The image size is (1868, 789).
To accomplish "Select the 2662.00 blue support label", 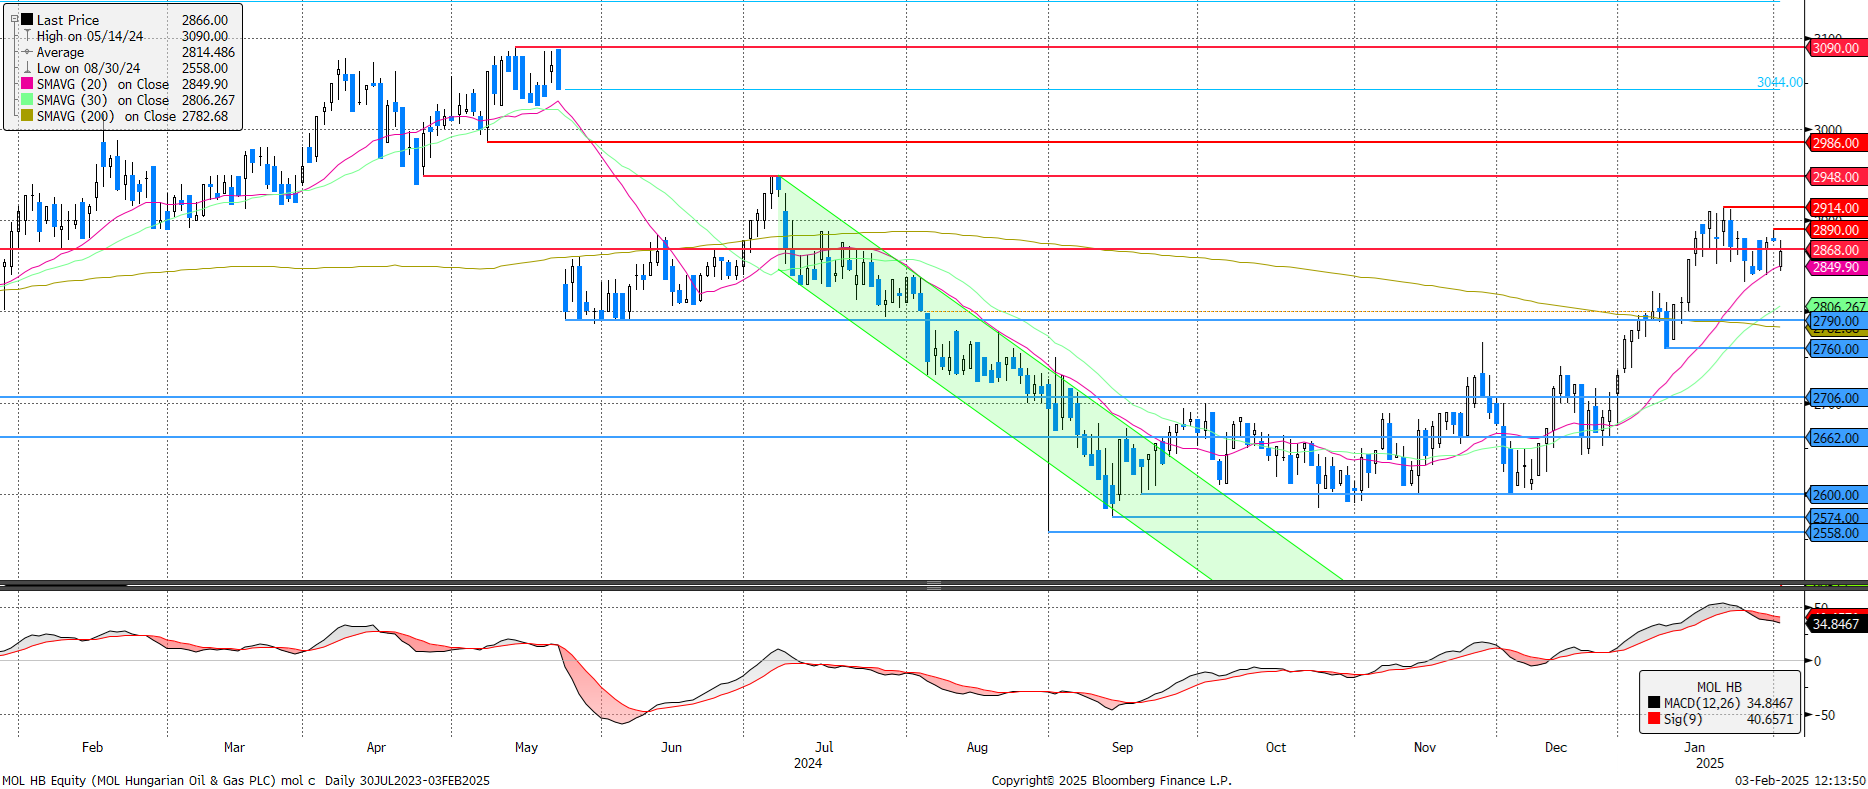I will point(1836,438).
